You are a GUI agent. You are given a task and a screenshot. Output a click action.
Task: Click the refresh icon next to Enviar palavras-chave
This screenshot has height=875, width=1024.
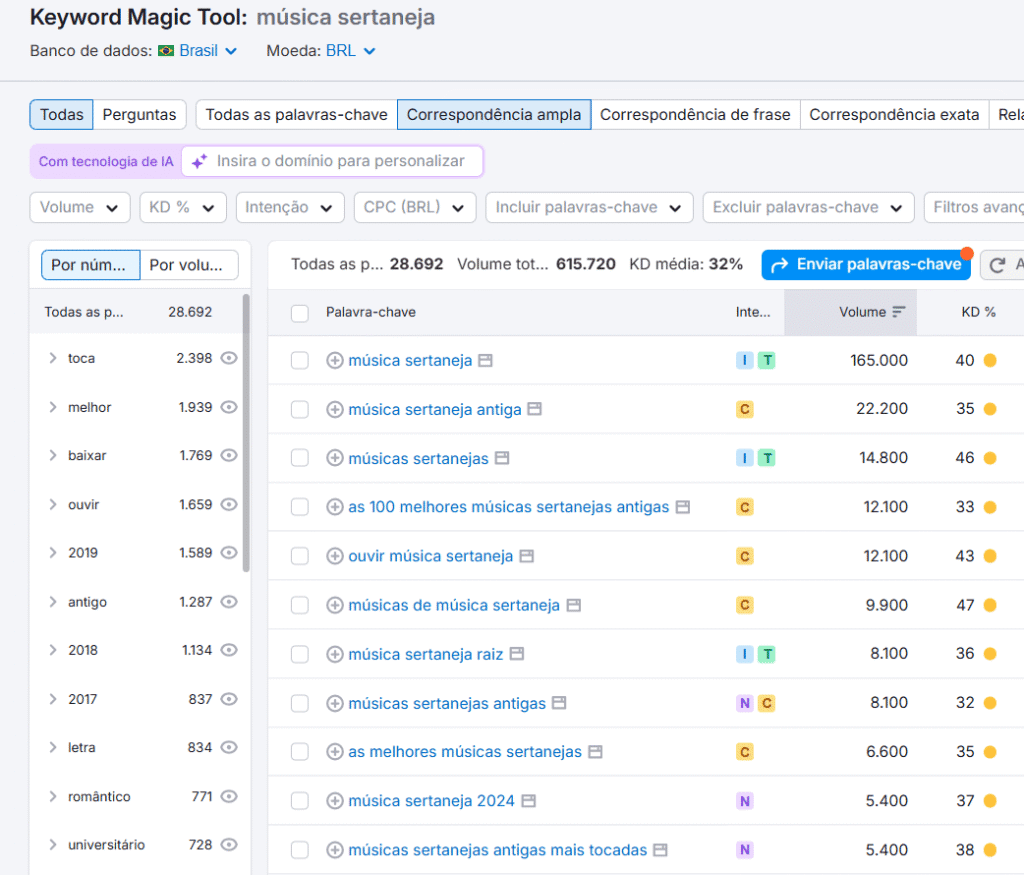click(x=997, y=265)
